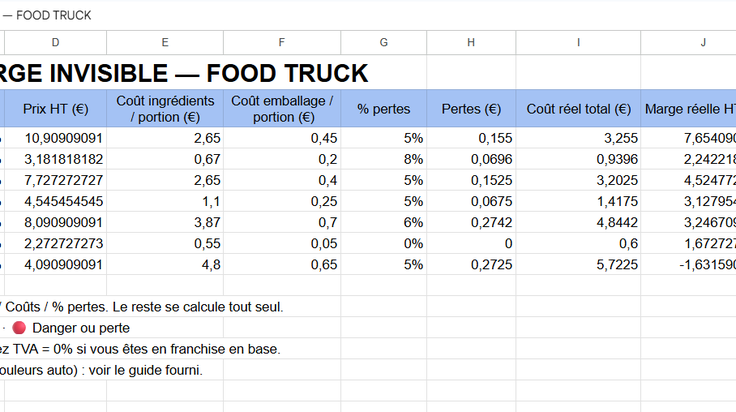Image resolution: width=736 pixels, height=412 pixels.
Task: Select column E header
Action: click(x=165, y=43)
